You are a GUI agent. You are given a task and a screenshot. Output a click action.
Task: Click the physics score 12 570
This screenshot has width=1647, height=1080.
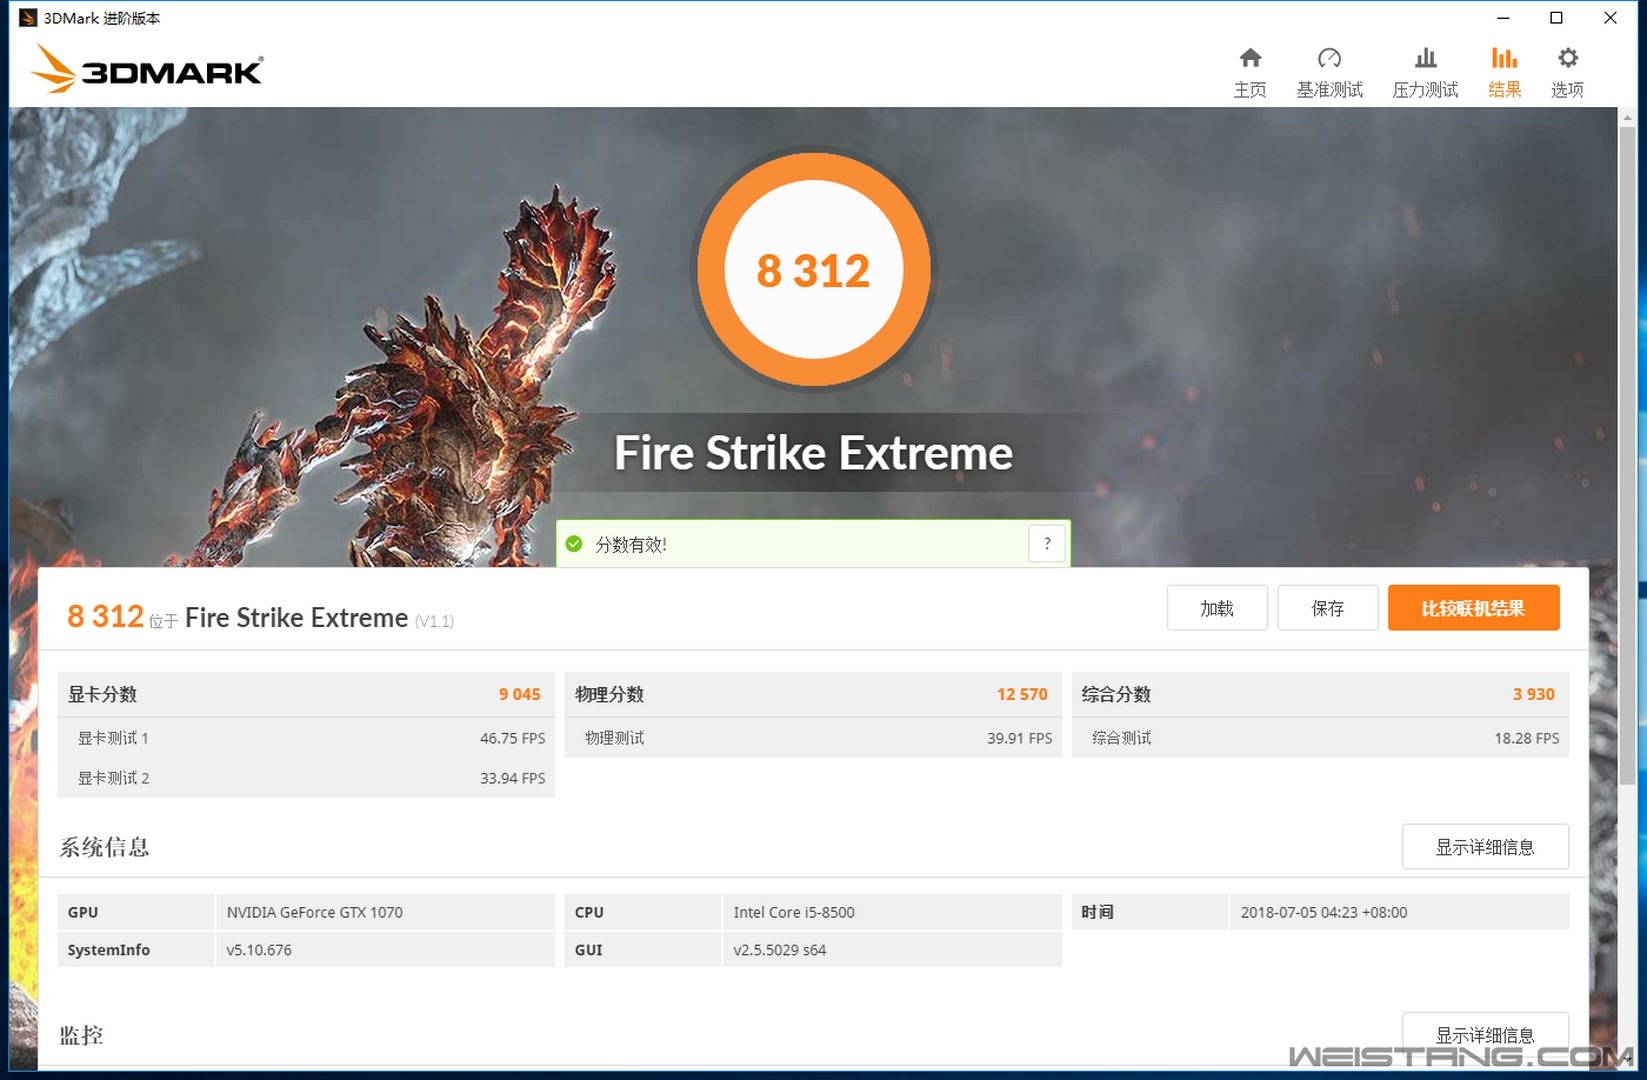point(1022,694)
